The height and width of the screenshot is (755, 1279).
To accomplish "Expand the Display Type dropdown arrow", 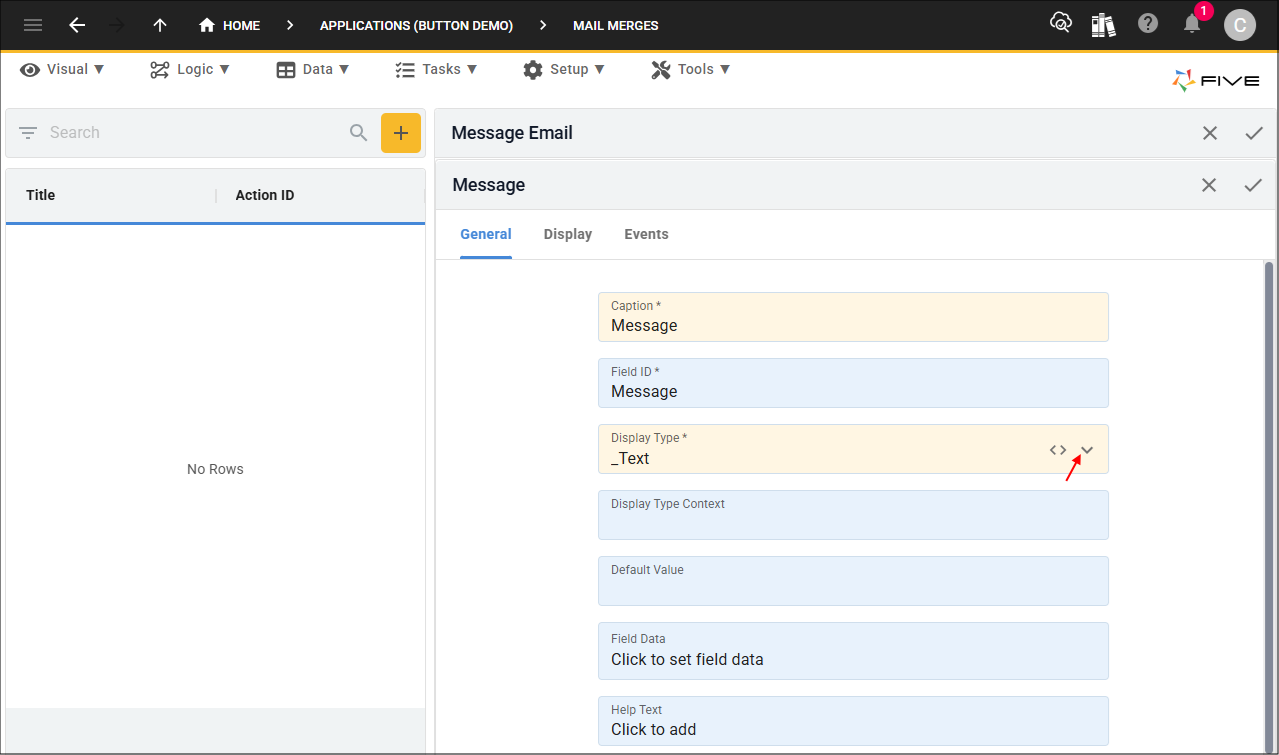I will coord(1087,450).
